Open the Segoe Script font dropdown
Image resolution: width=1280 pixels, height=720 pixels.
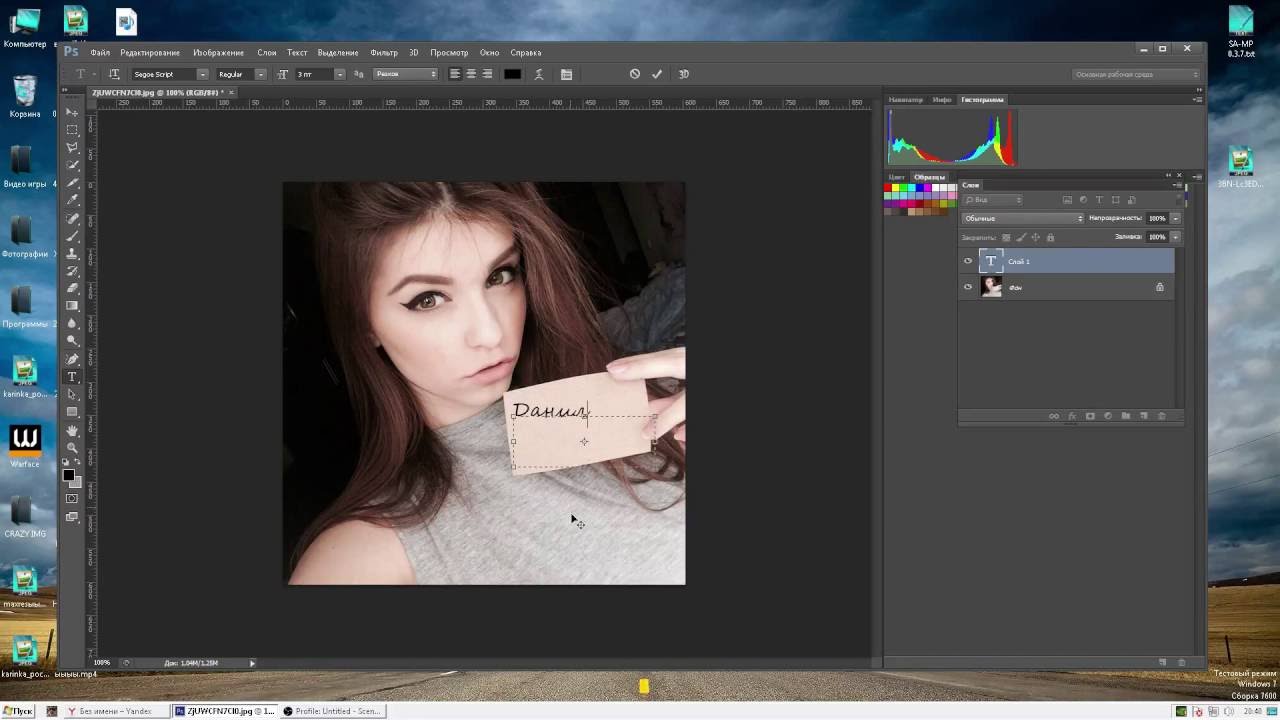click(202, 74)
